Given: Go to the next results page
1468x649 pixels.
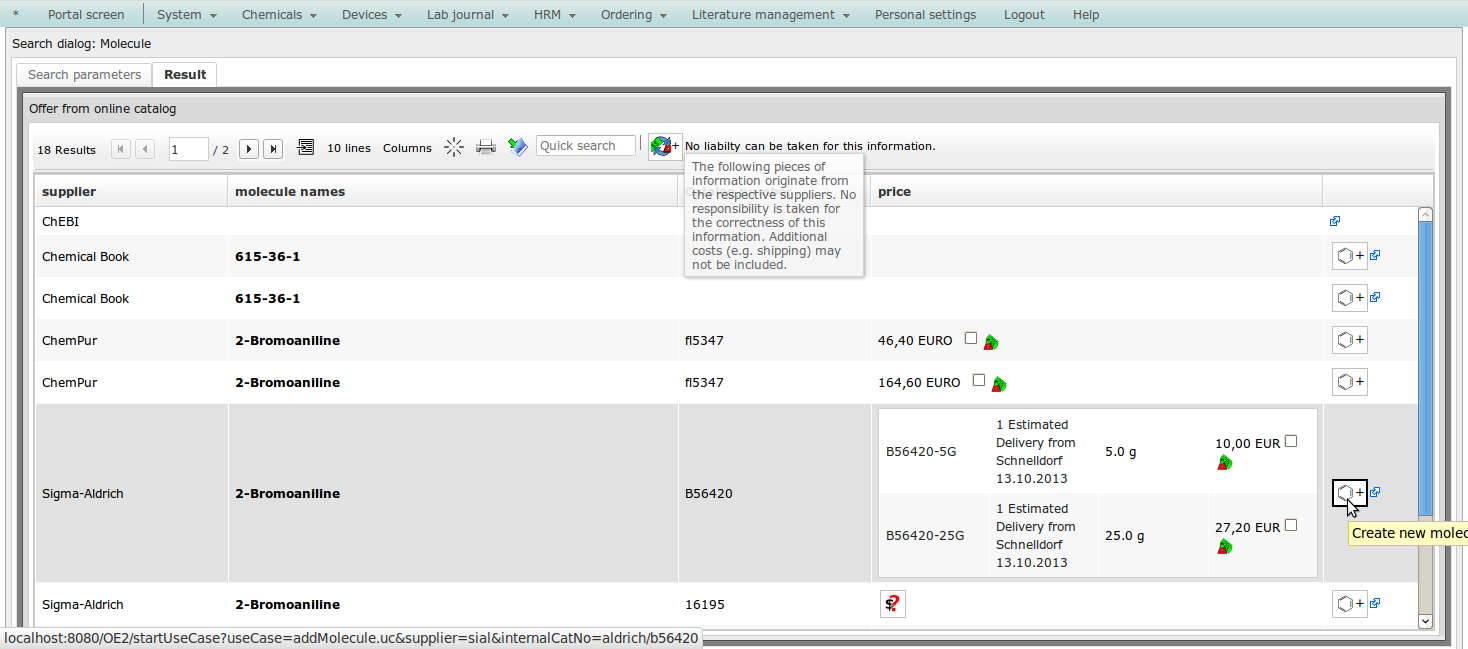Looking at the screenshot, I should [x=249, y=149].
